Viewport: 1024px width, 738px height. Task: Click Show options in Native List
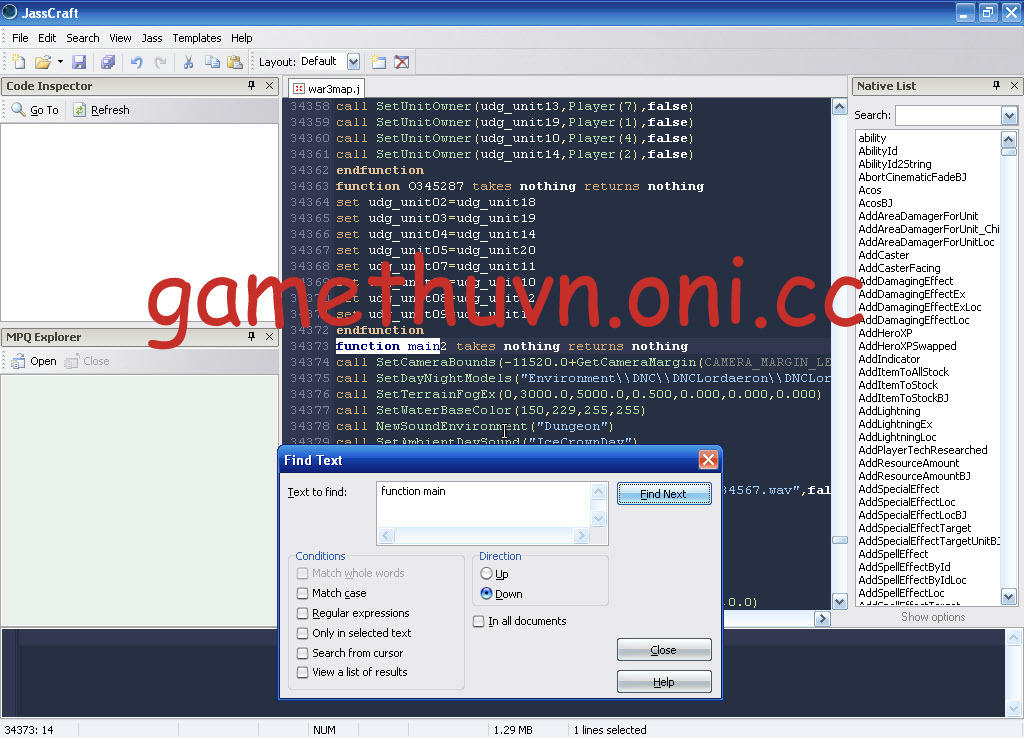point(933,617)
